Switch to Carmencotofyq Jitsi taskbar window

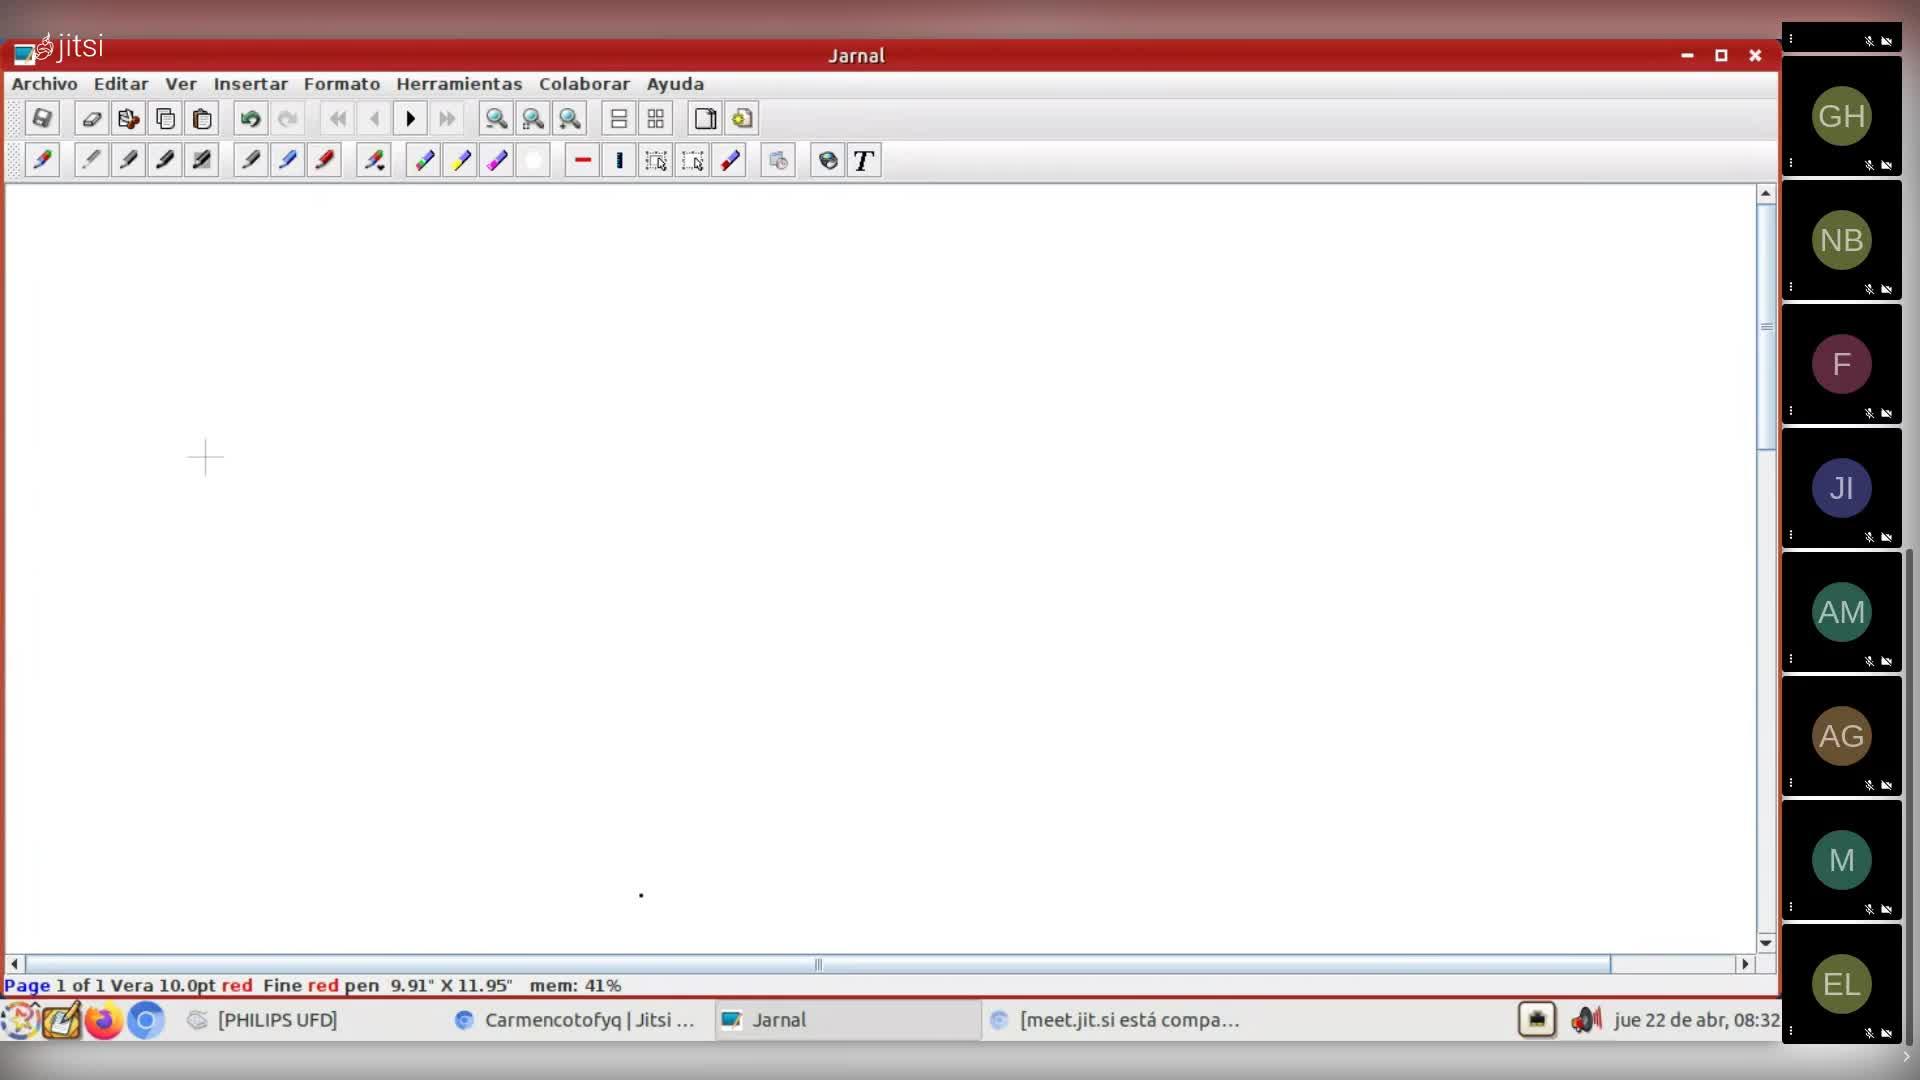tap(575, 1020)
